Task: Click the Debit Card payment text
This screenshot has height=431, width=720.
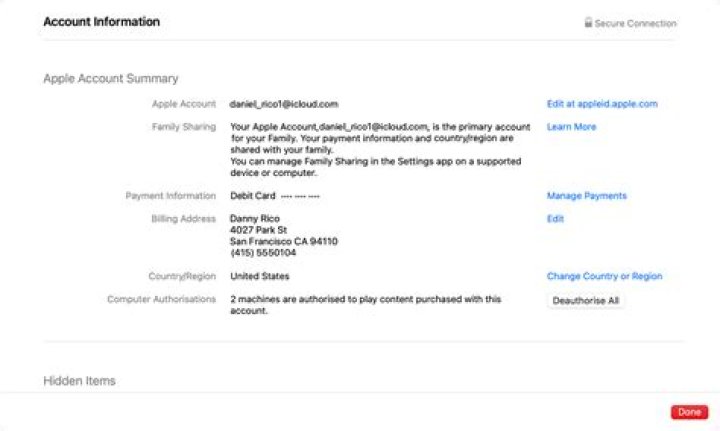Action: 253,196
